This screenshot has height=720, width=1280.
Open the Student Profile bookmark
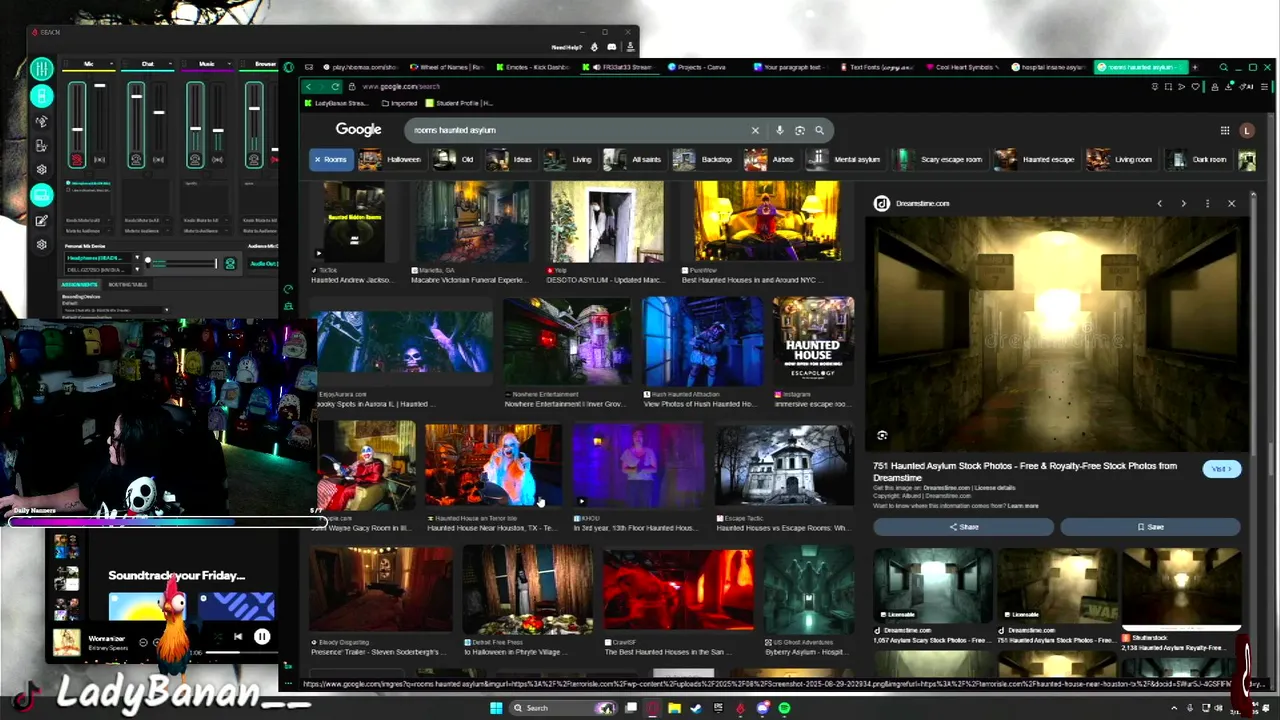coord(460,103)
